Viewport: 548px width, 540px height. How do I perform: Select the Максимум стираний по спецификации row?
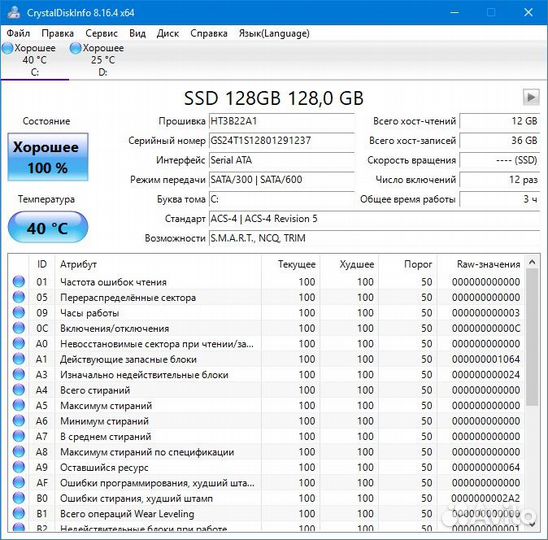click(x=266, y=452)
